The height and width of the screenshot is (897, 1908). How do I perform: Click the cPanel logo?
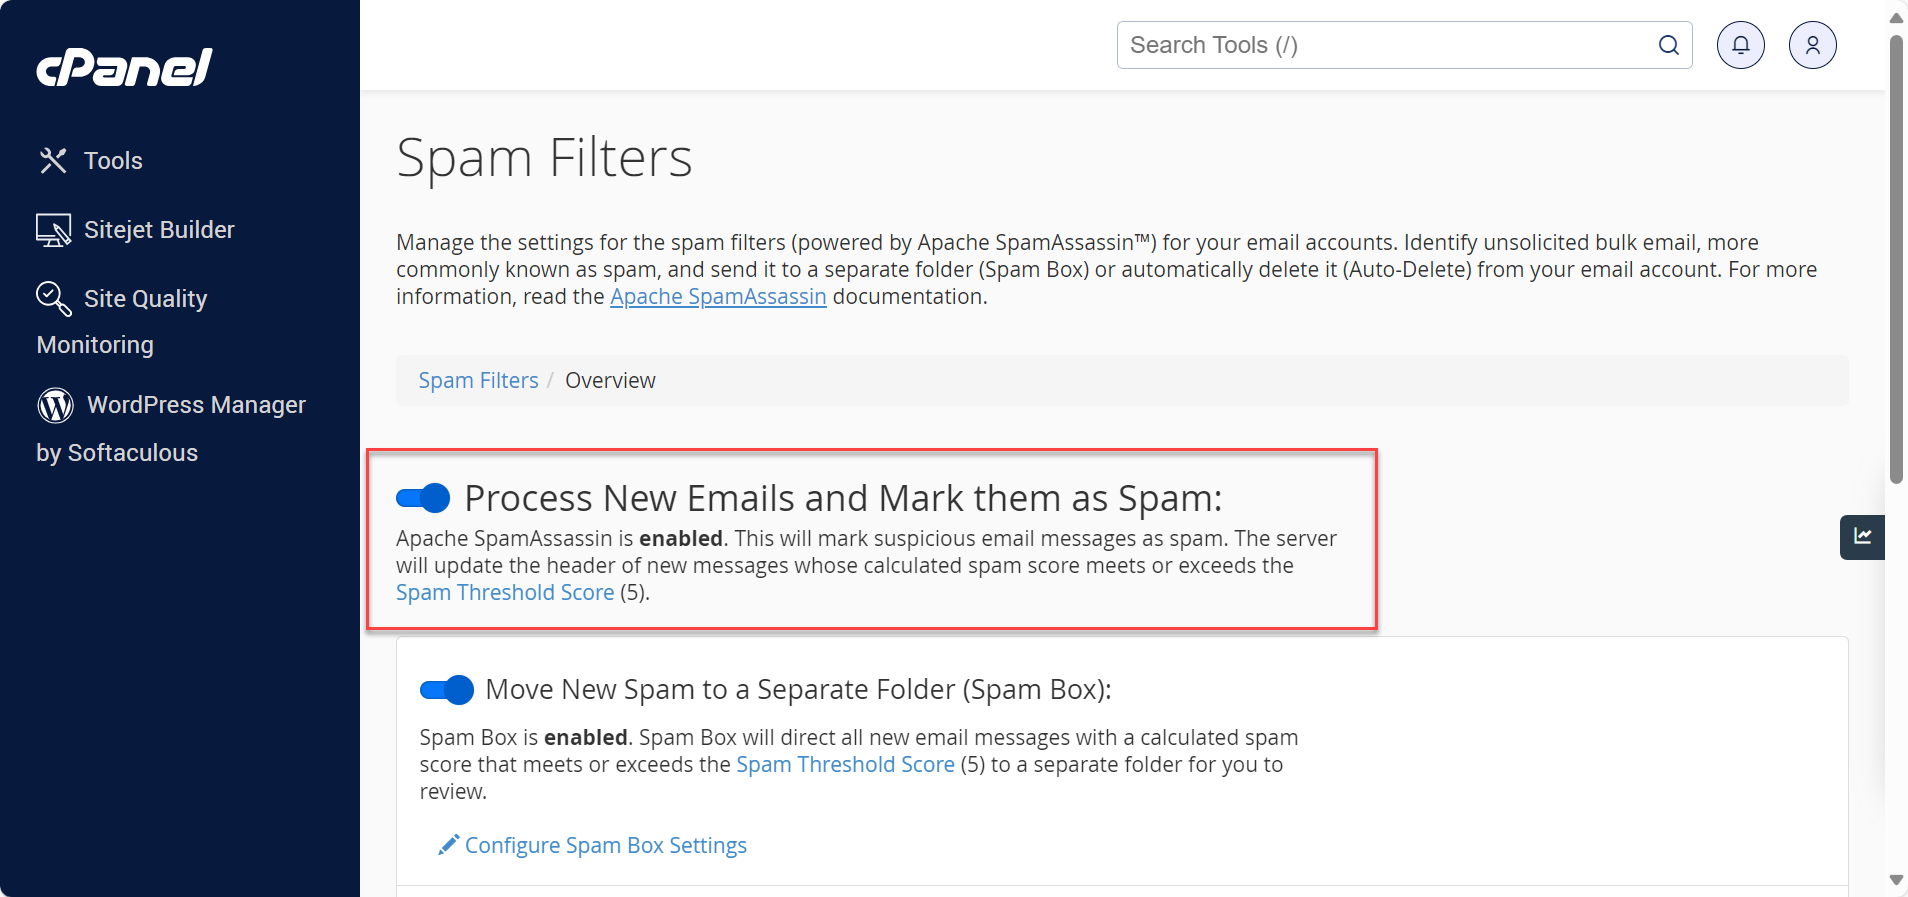click(x=124, y=66)
